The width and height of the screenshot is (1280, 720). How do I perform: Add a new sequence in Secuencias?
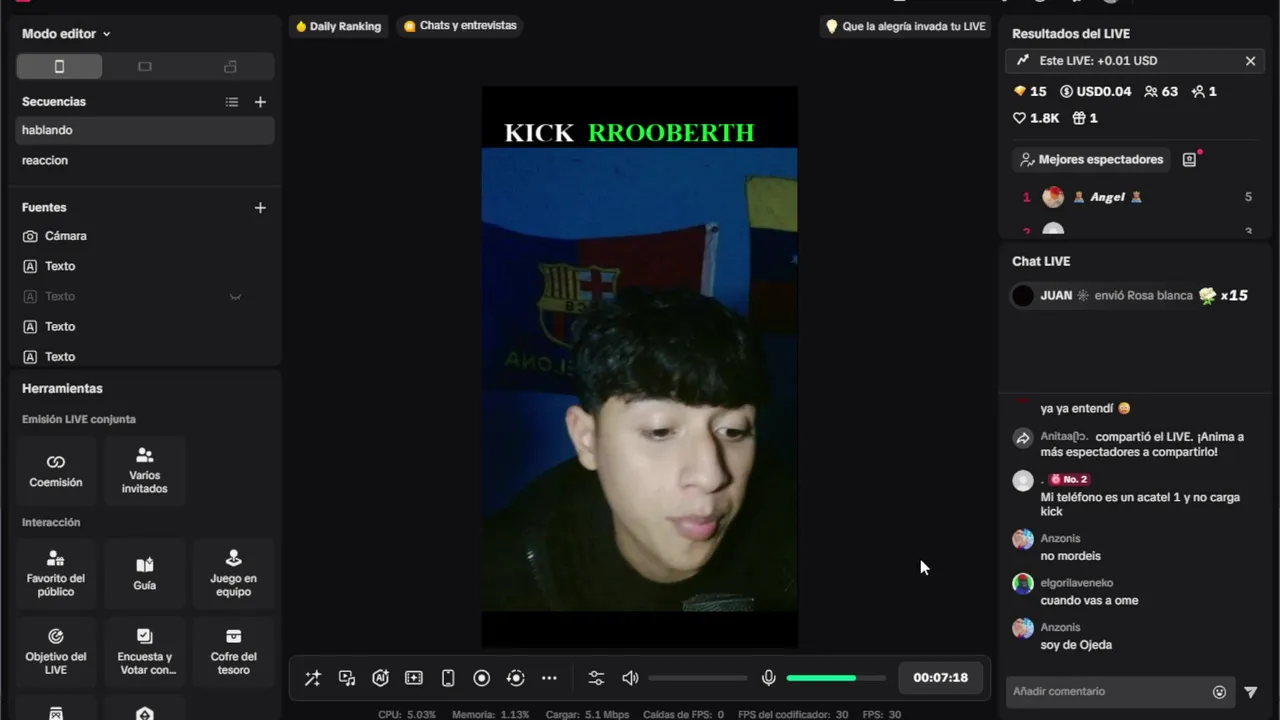260,102
